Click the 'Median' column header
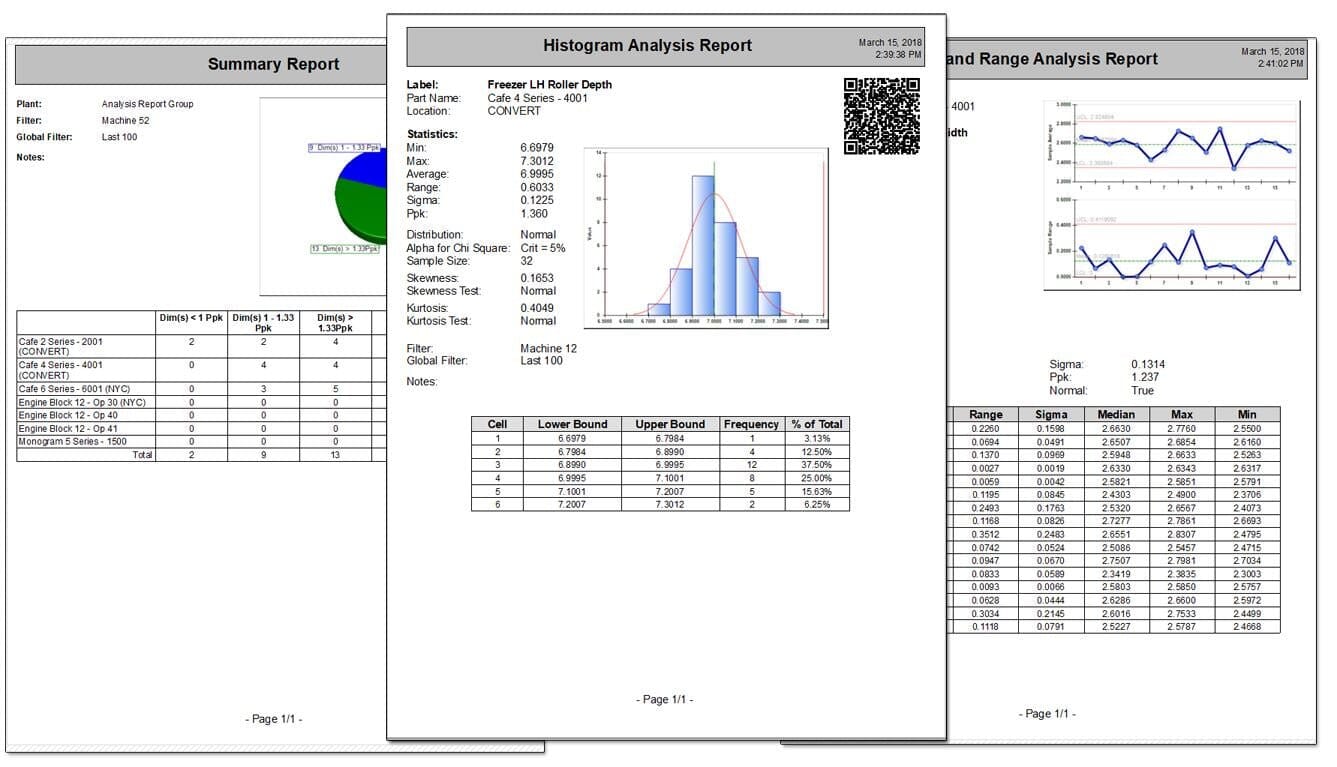1337x767 pixels. point(1116,414)
